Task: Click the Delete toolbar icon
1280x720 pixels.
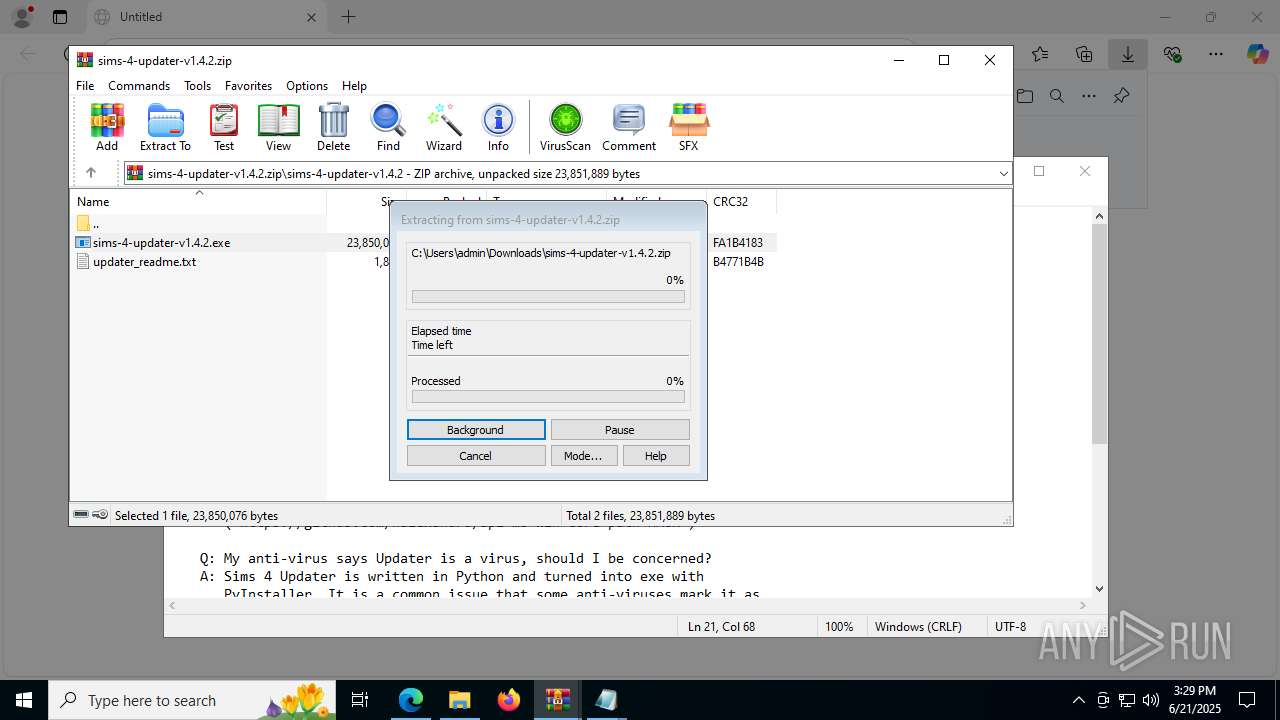Action: pos(333,127)
